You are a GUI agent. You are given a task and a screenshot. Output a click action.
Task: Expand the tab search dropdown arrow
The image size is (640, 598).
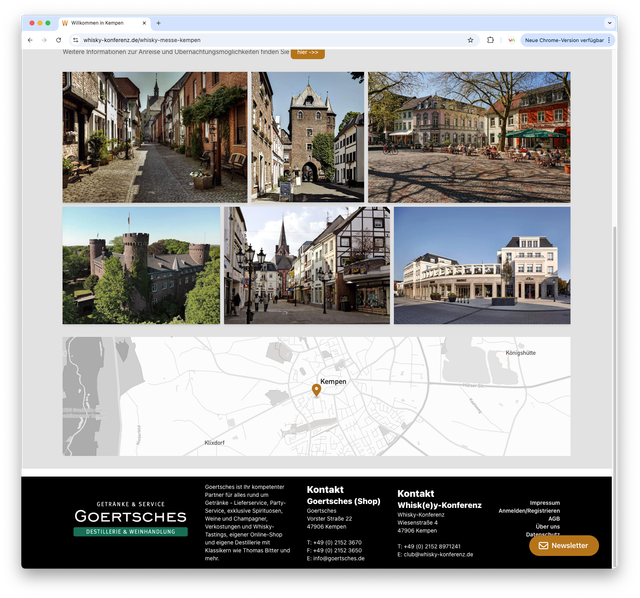click(608, 23)
